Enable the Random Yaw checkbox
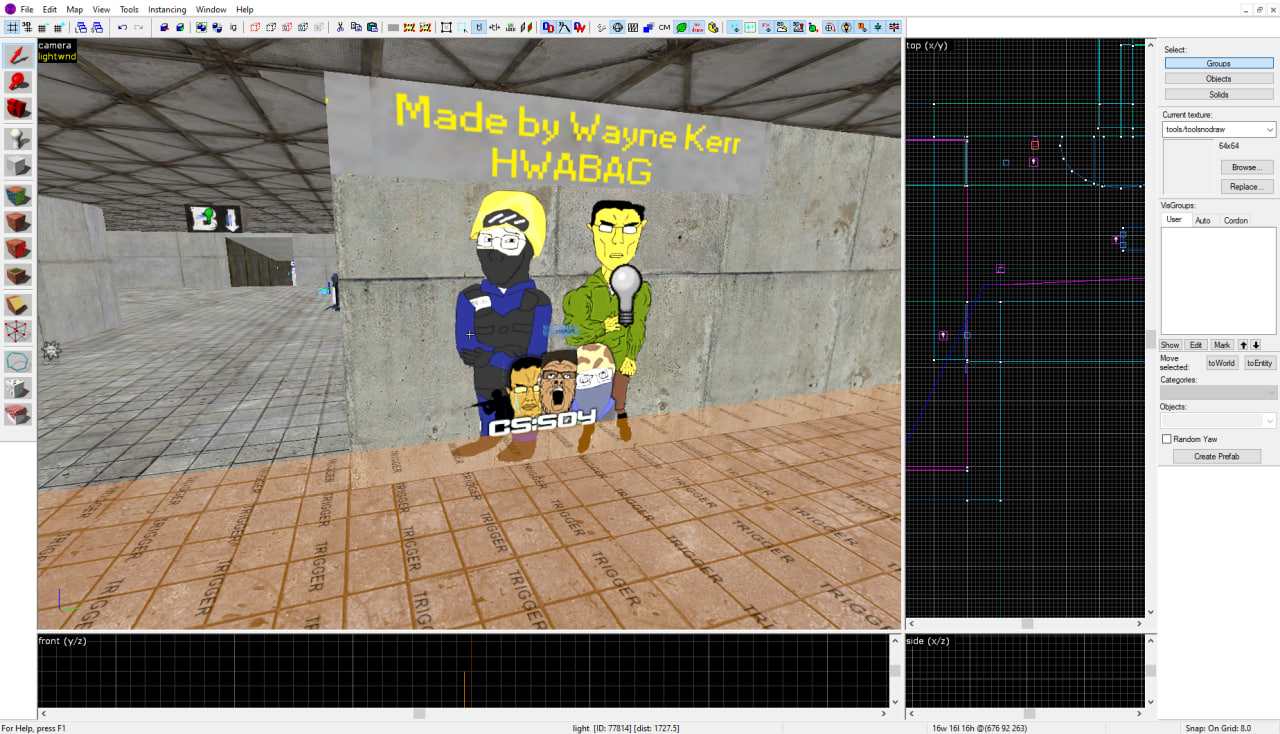1280x734 pixels. pyautogui.click(x=1166, y=439)
